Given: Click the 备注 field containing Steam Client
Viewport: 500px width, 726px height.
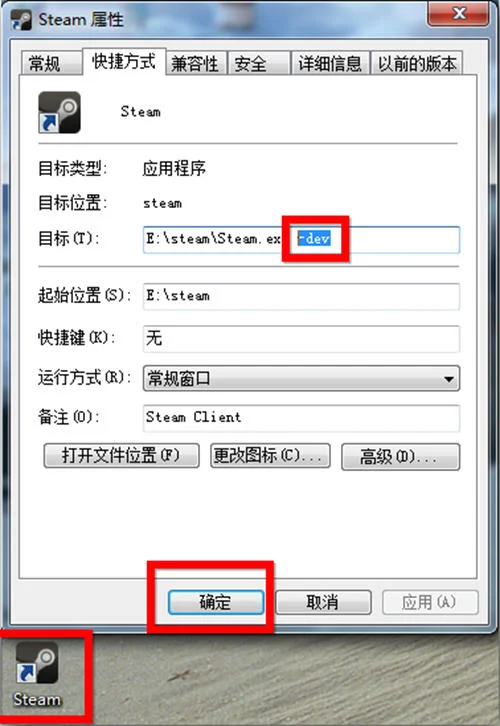Looking at the screenshot, I should pos(301,418).
